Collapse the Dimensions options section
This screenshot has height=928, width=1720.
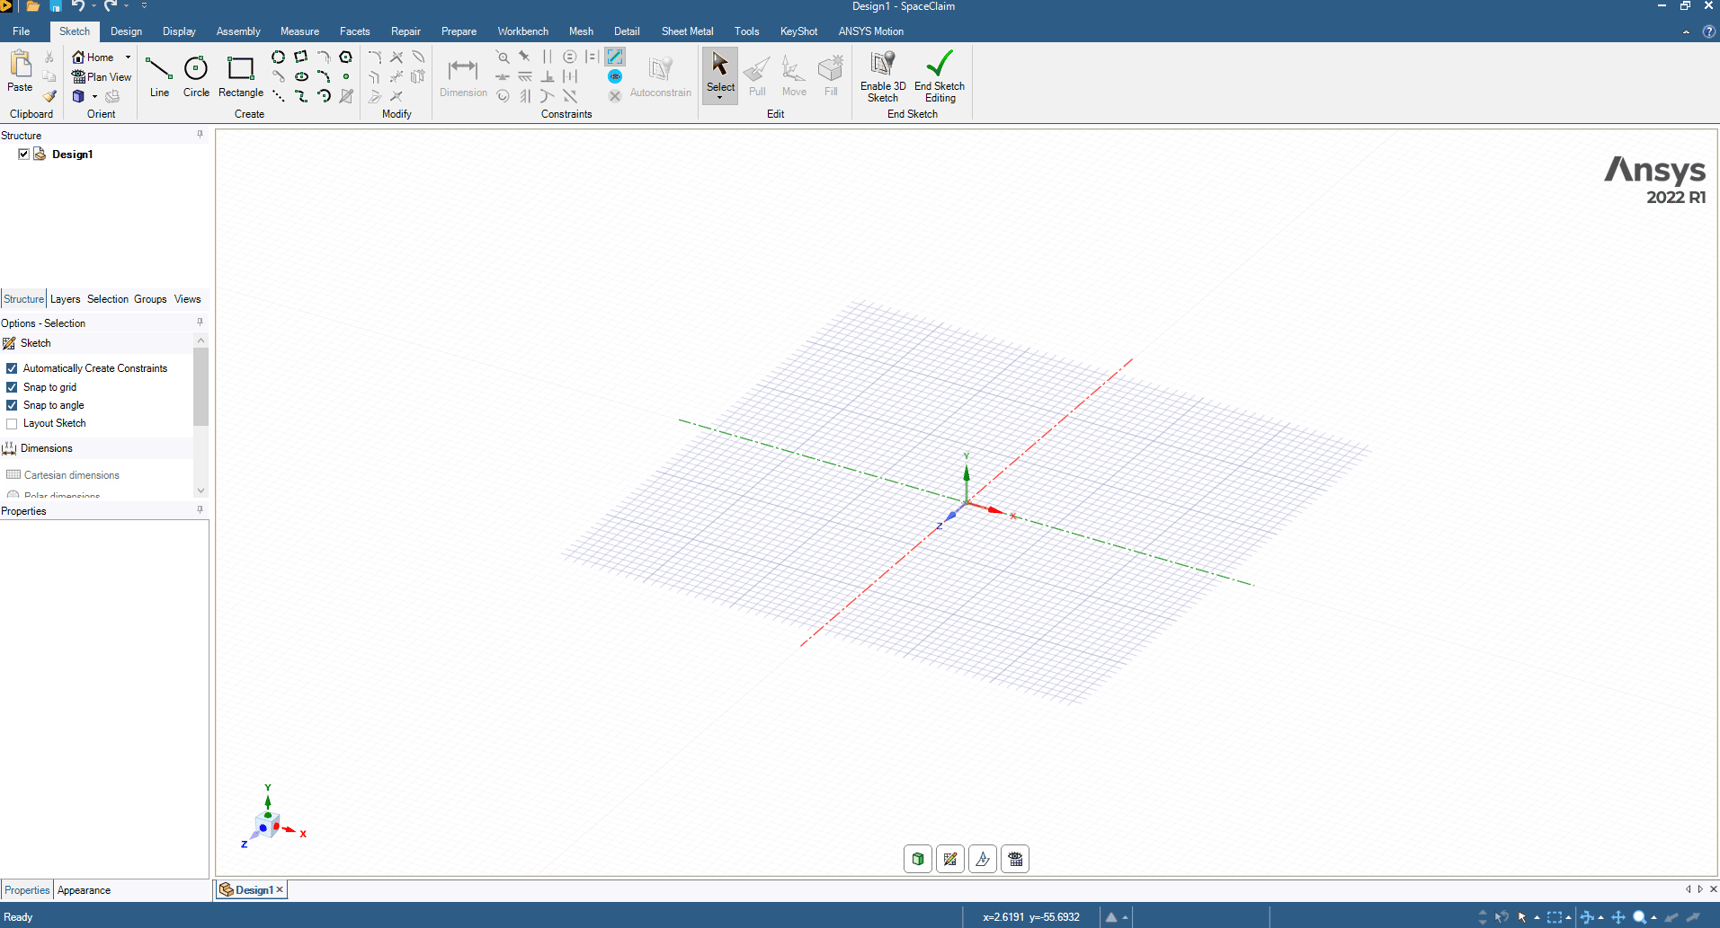click(x=46, y=448)
